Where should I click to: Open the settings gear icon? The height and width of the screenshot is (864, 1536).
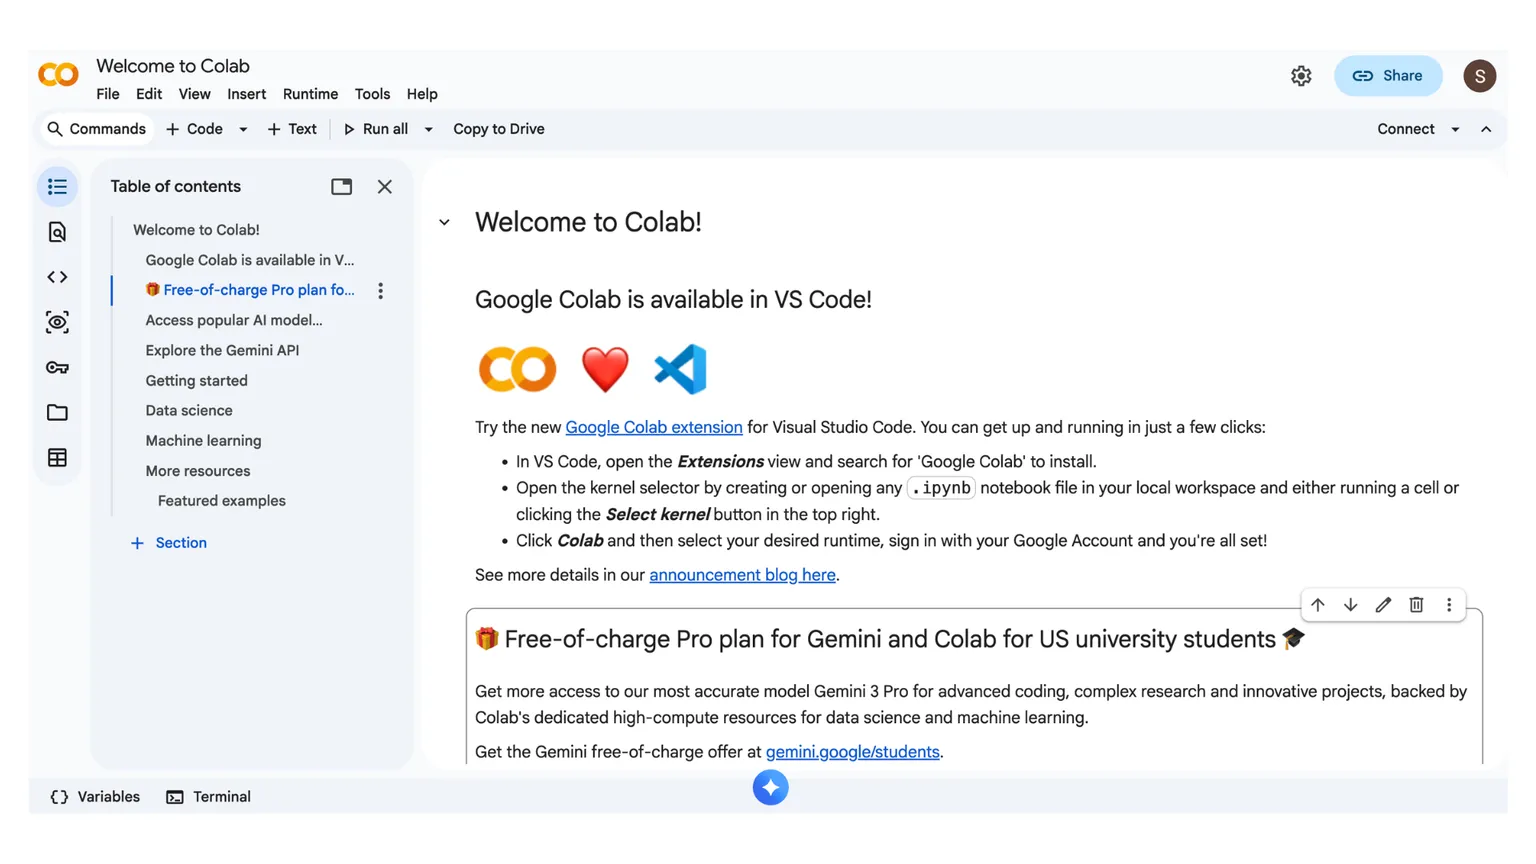(1301, 76)
